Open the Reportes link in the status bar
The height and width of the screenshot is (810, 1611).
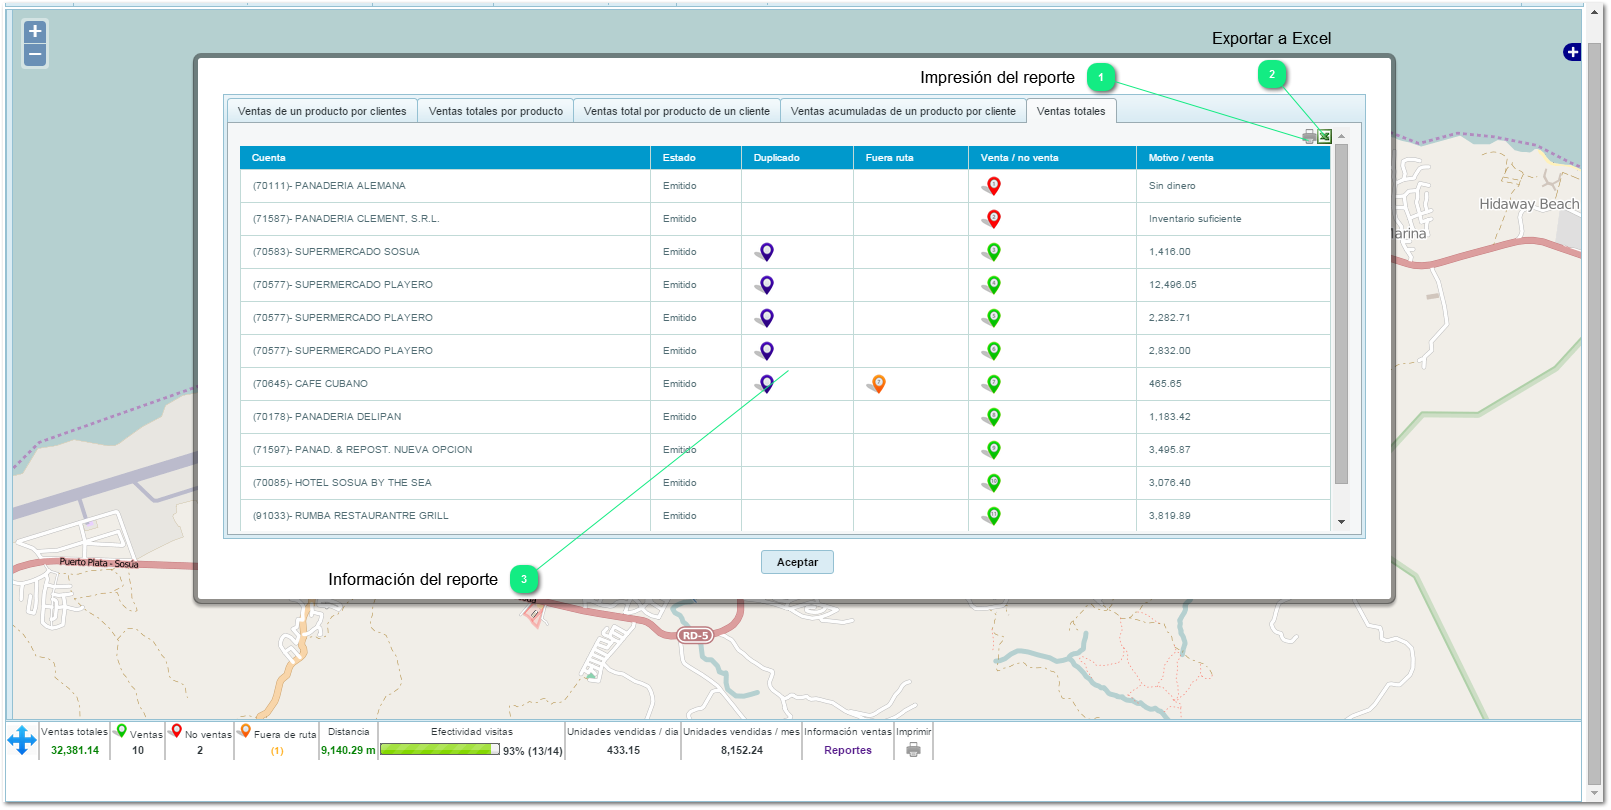pos(848,750)
